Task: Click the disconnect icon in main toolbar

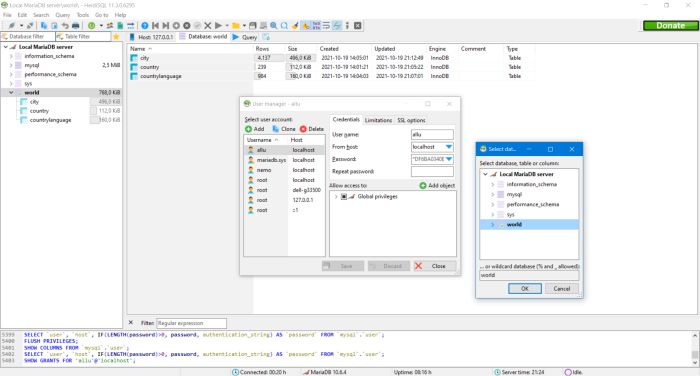Action: pyautogui.click(x=30, y=25)
